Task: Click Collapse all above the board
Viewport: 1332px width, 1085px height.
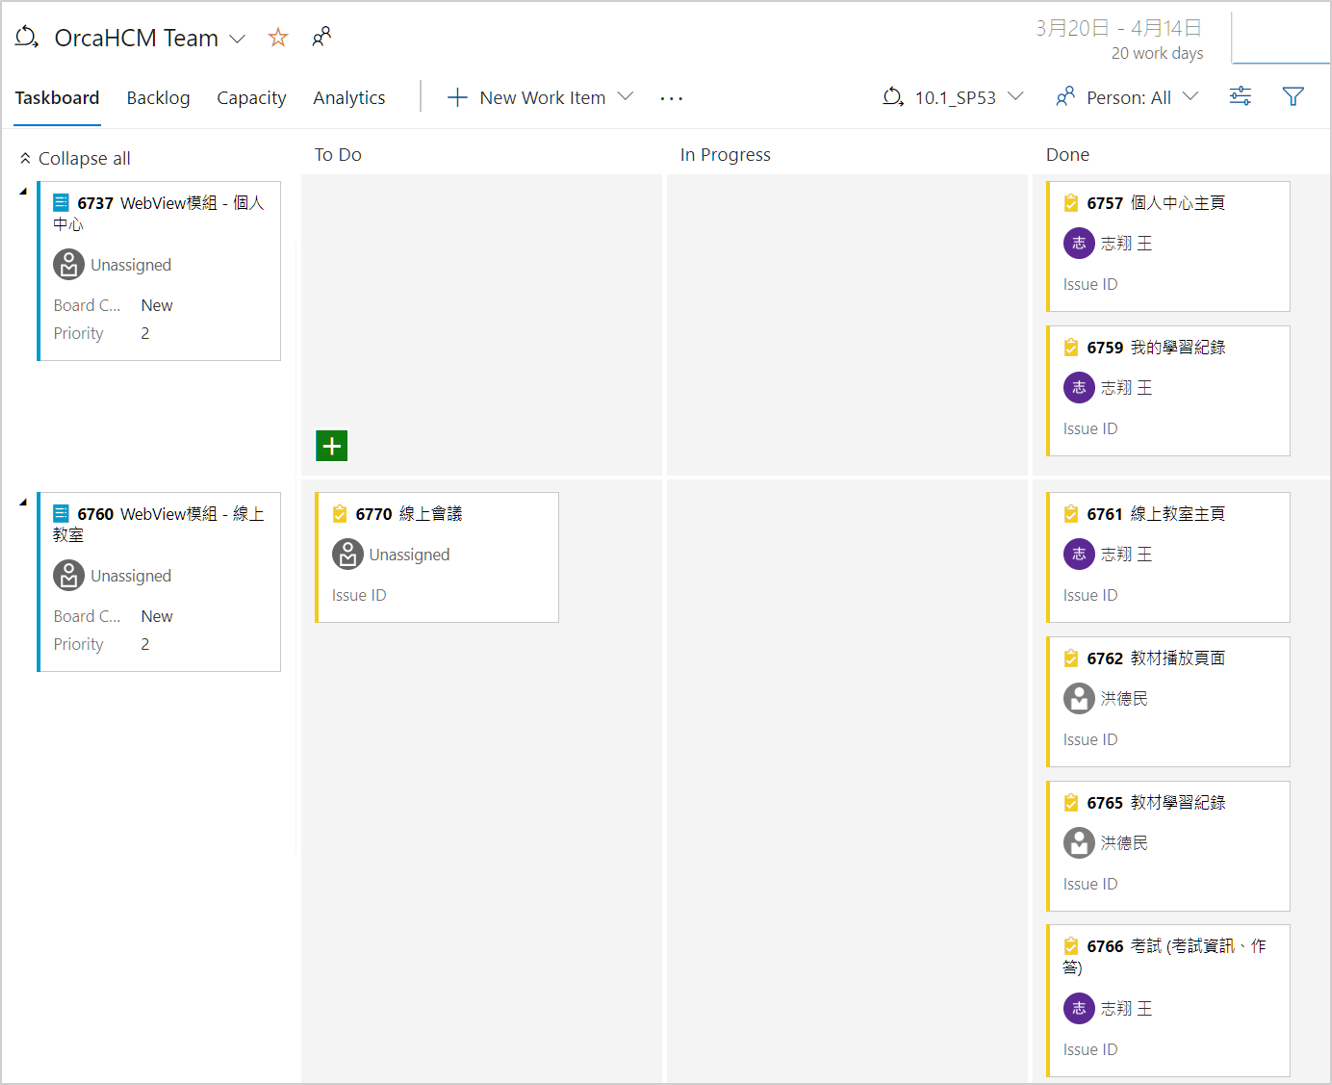Action: coord(73,158)
